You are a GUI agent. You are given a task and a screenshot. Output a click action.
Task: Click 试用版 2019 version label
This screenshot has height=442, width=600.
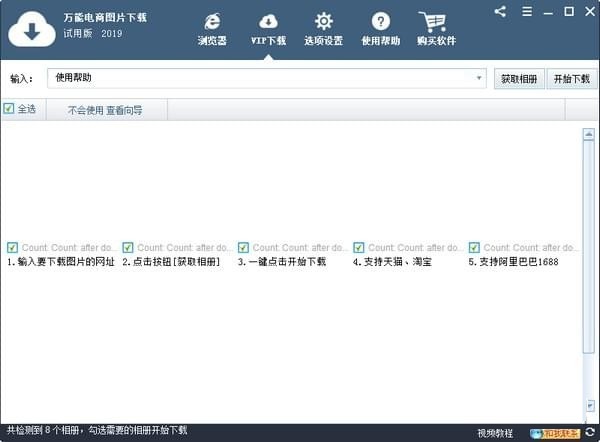(93, 33)
